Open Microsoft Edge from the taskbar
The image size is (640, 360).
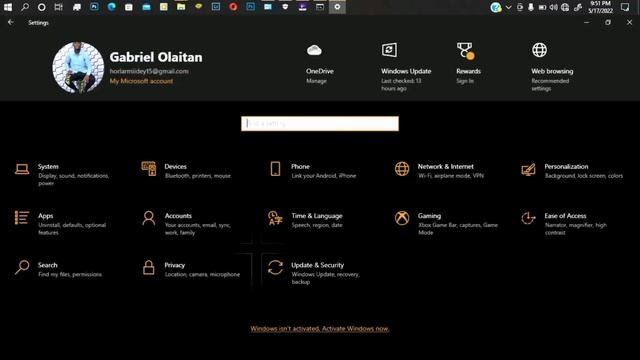[x=111, y=7]
